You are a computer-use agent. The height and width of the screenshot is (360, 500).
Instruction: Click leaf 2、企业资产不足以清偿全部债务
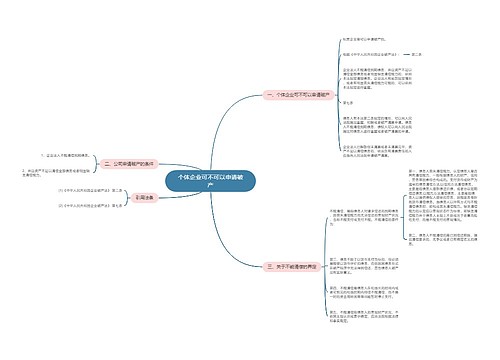[x=56, y=172]
